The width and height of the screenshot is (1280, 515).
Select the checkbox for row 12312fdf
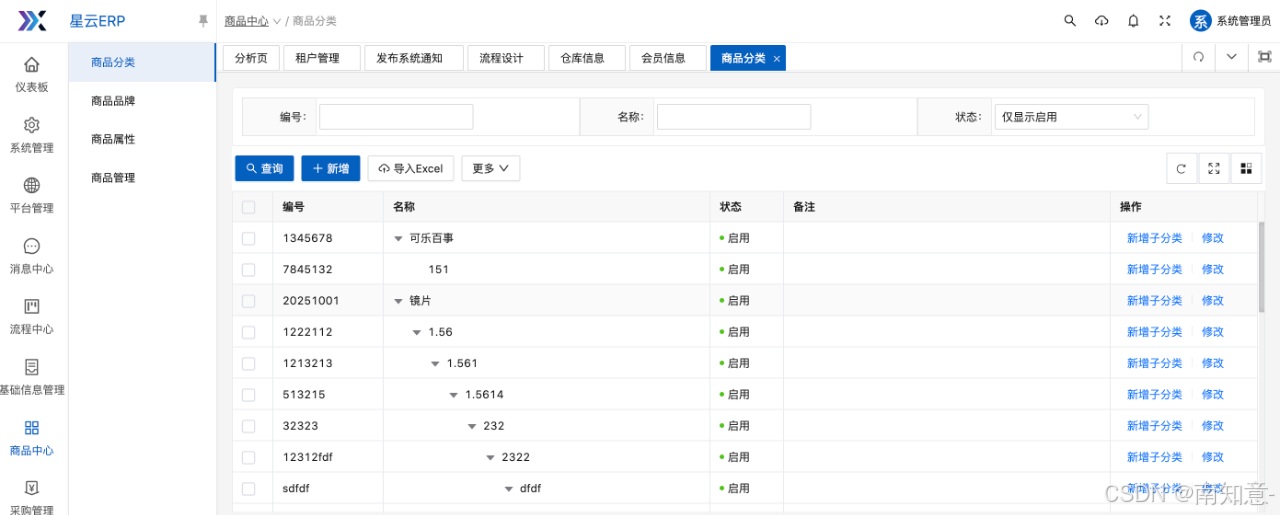(249, 457)
